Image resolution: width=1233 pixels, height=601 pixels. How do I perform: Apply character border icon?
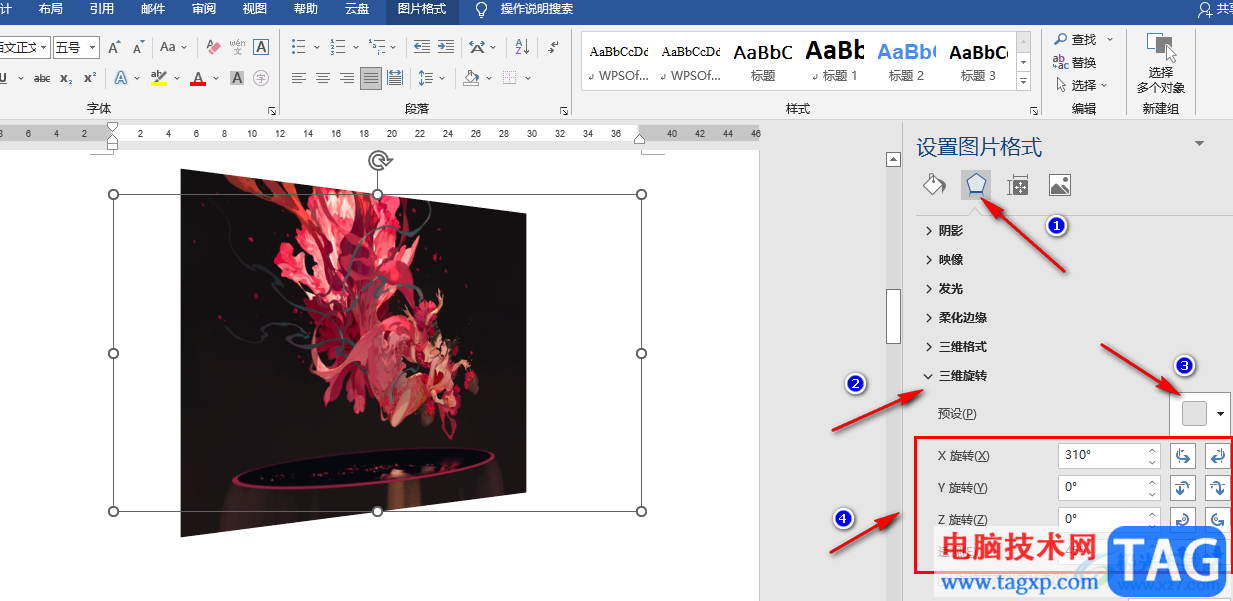pyautogui.click(x=261, y=47)
